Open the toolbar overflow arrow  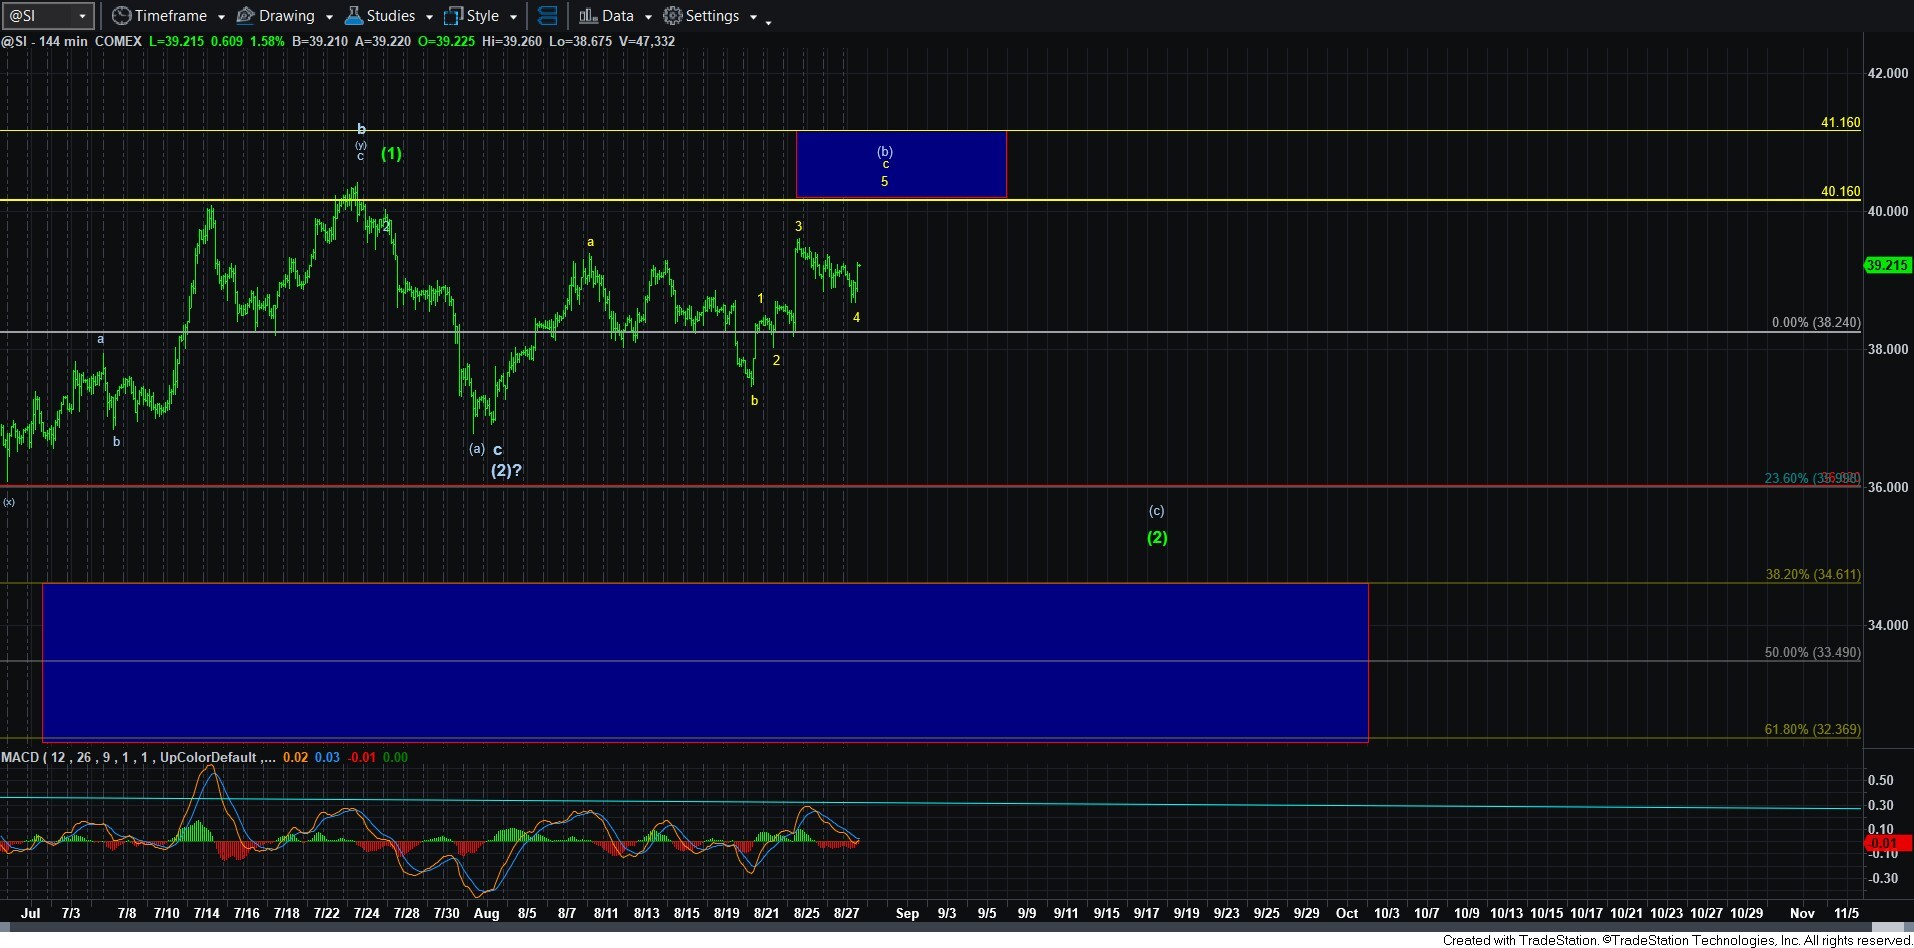coord(768,21)
